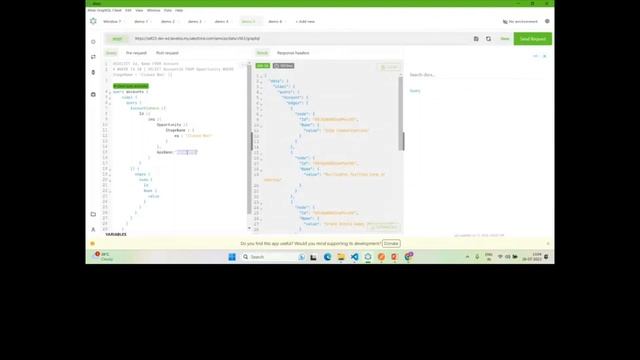The width and height of the screenshot is (640, 360).
Task: Open the account person sidebar icon
Action: click(93, 229)
